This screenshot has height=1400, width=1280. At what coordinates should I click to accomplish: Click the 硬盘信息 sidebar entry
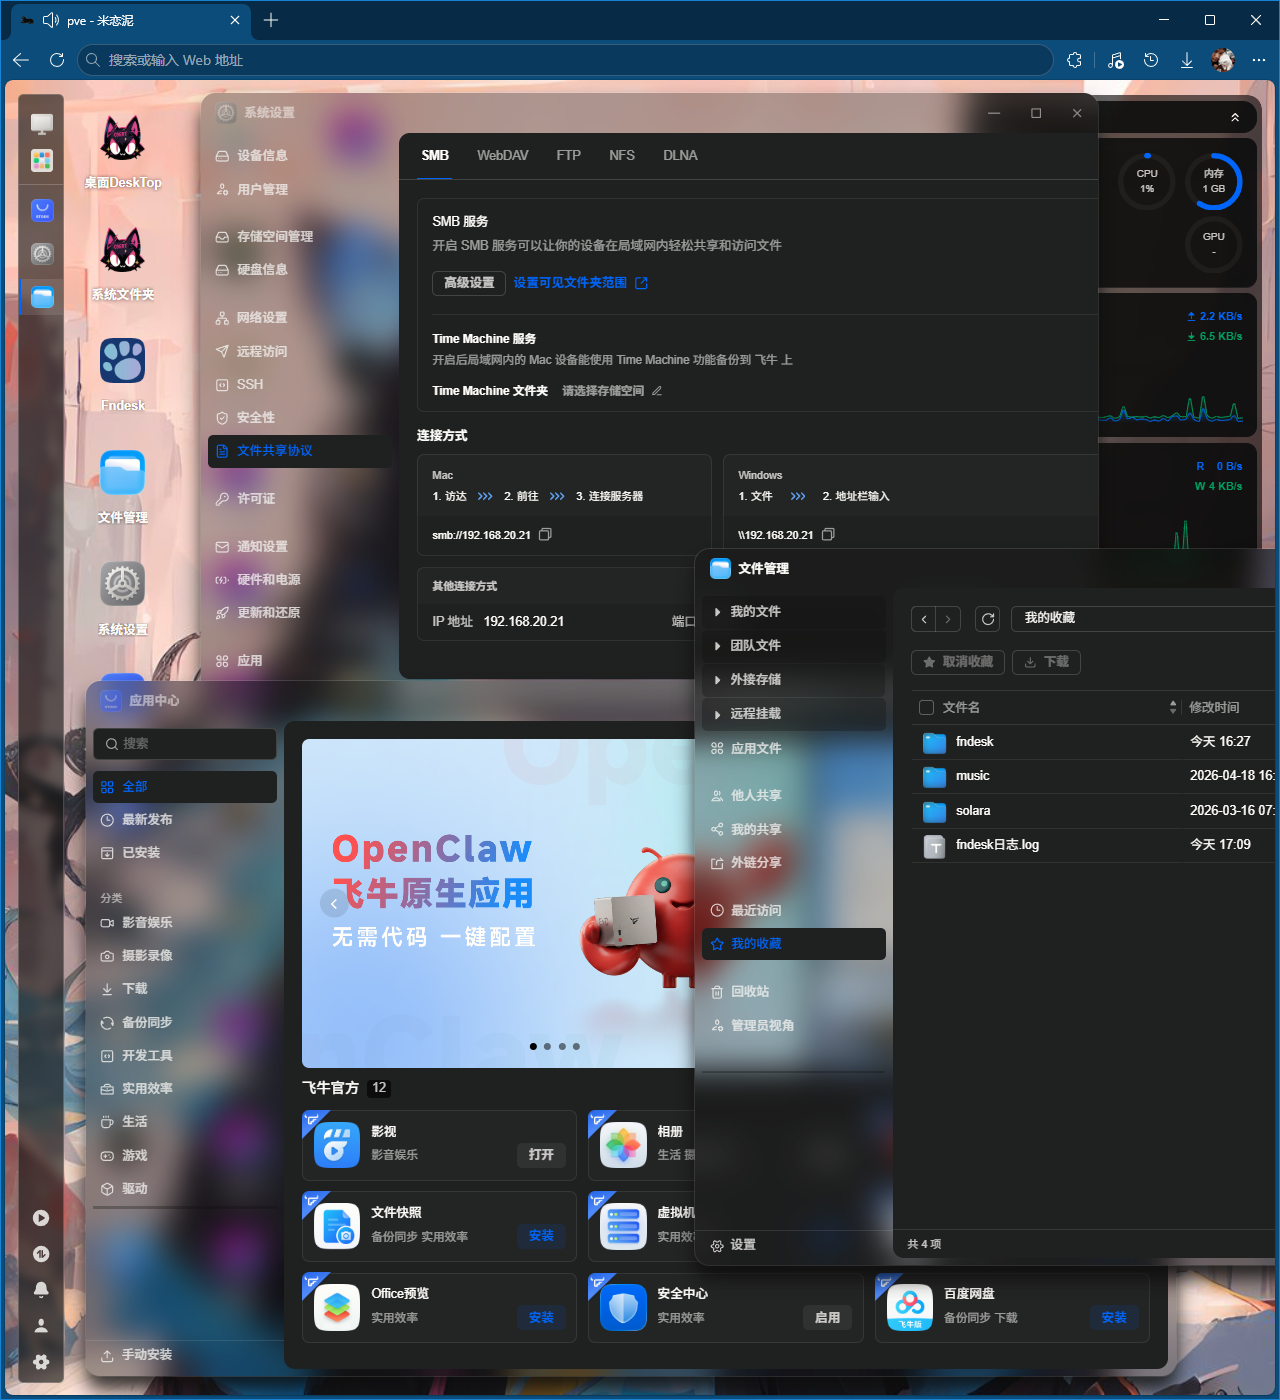[262, 270]
